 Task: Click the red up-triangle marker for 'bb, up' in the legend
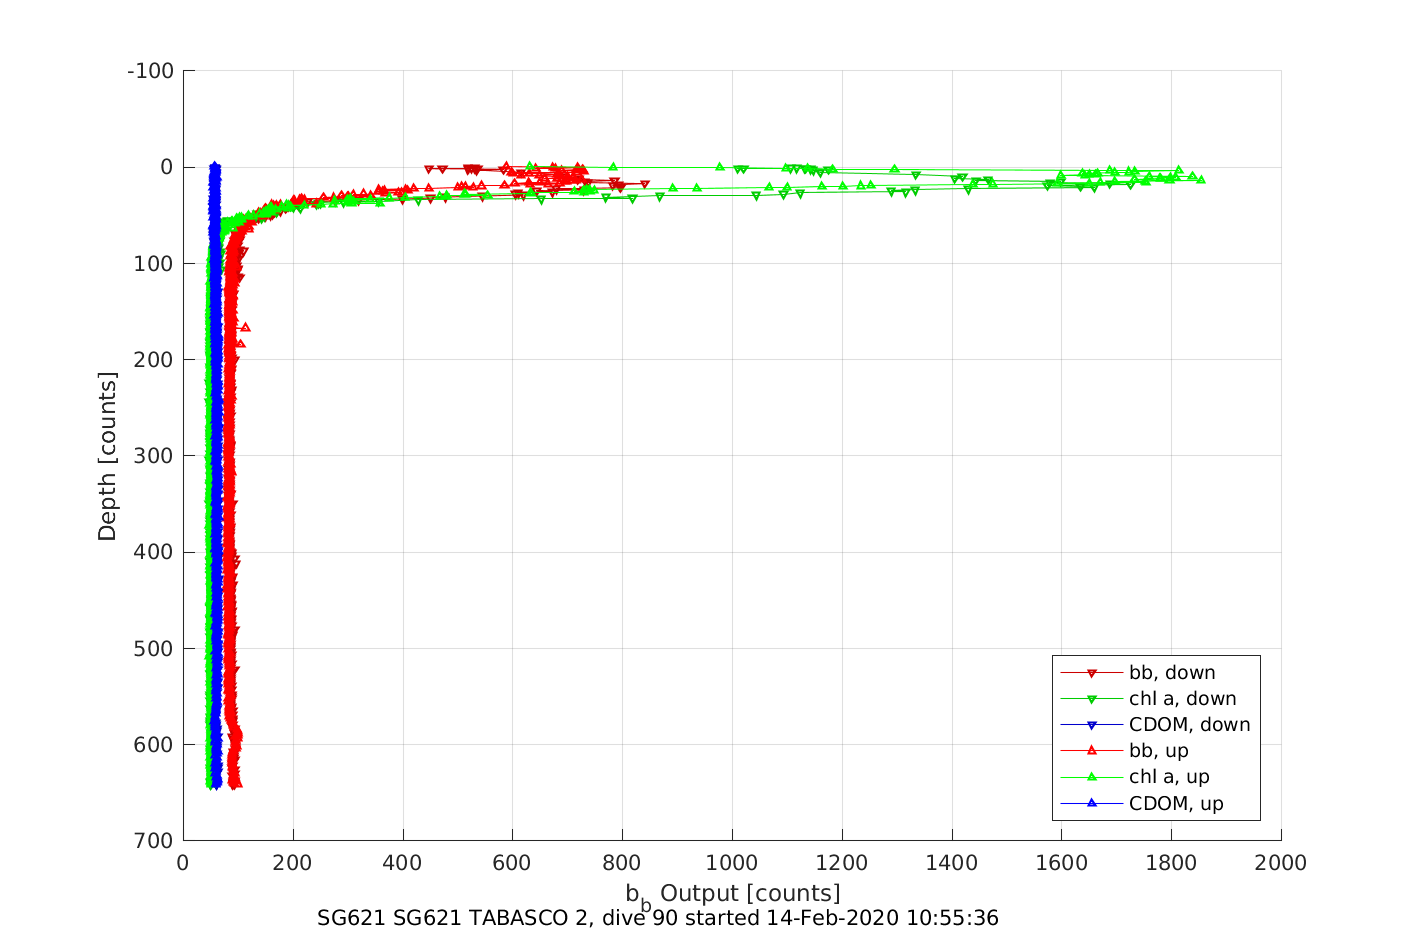point(1092,750)
